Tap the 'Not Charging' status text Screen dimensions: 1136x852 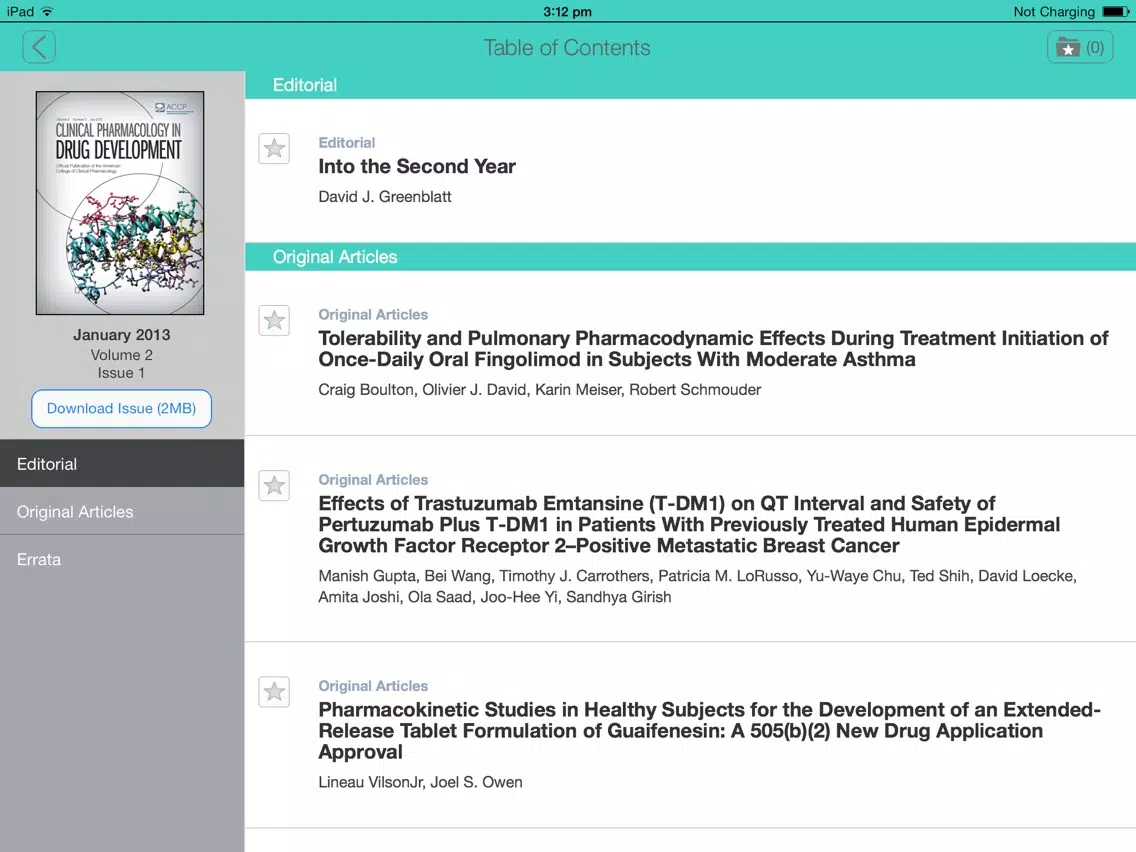click(1054, 12)
